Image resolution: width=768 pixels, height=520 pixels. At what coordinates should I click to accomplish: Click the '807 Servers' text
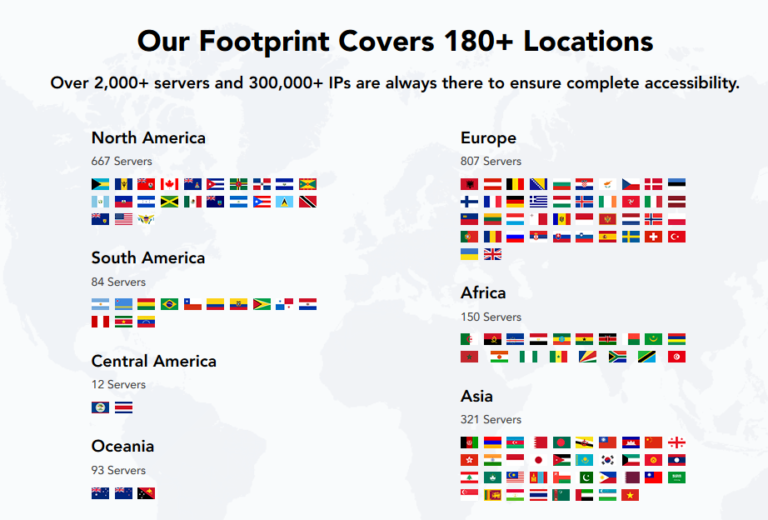pos(491,161)
